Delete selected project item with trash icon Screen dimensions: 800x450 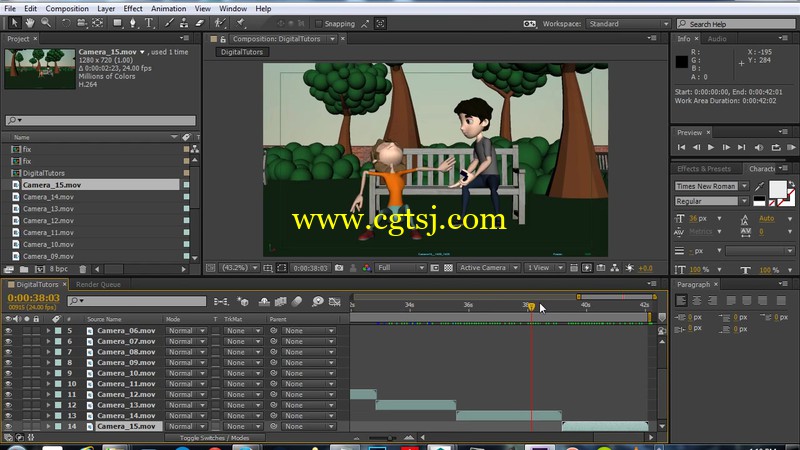pyautogui.click(x=83, y=269)
